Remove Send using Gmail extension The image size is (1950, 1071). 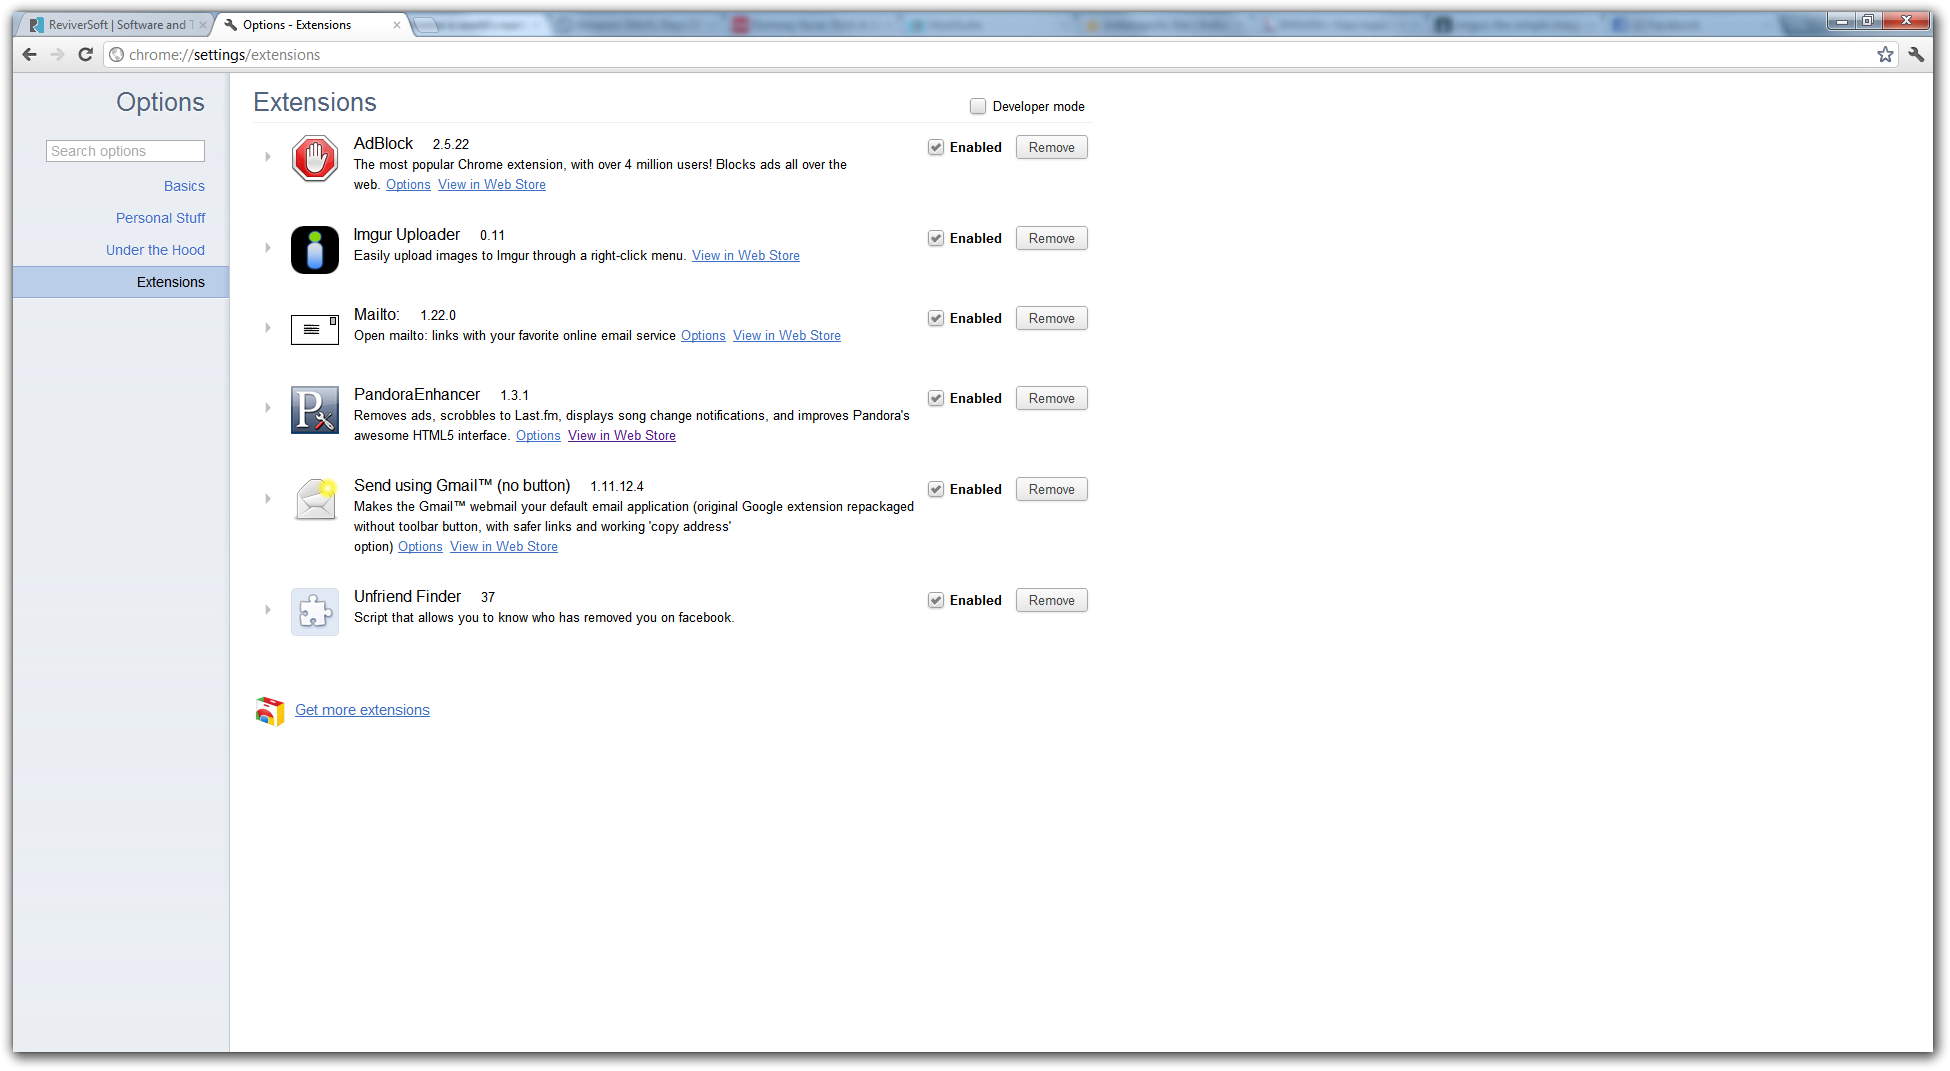(x=1052, y=489)
